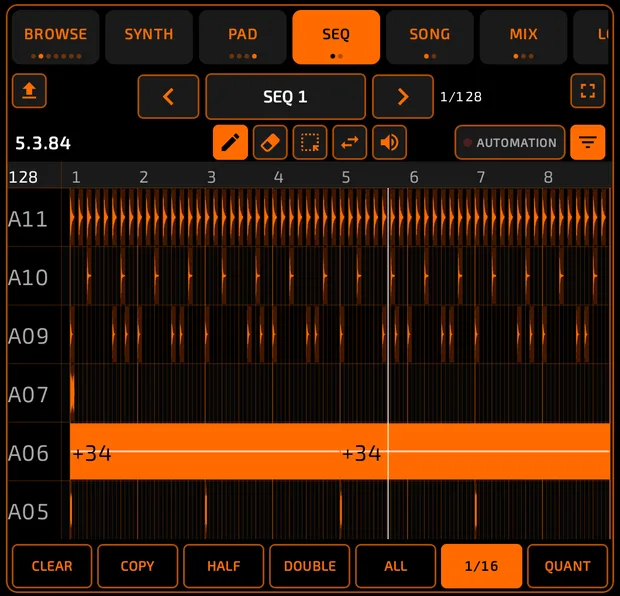
Task: Click bar 1 in the timeline ruler
Action: click(76, 177)
